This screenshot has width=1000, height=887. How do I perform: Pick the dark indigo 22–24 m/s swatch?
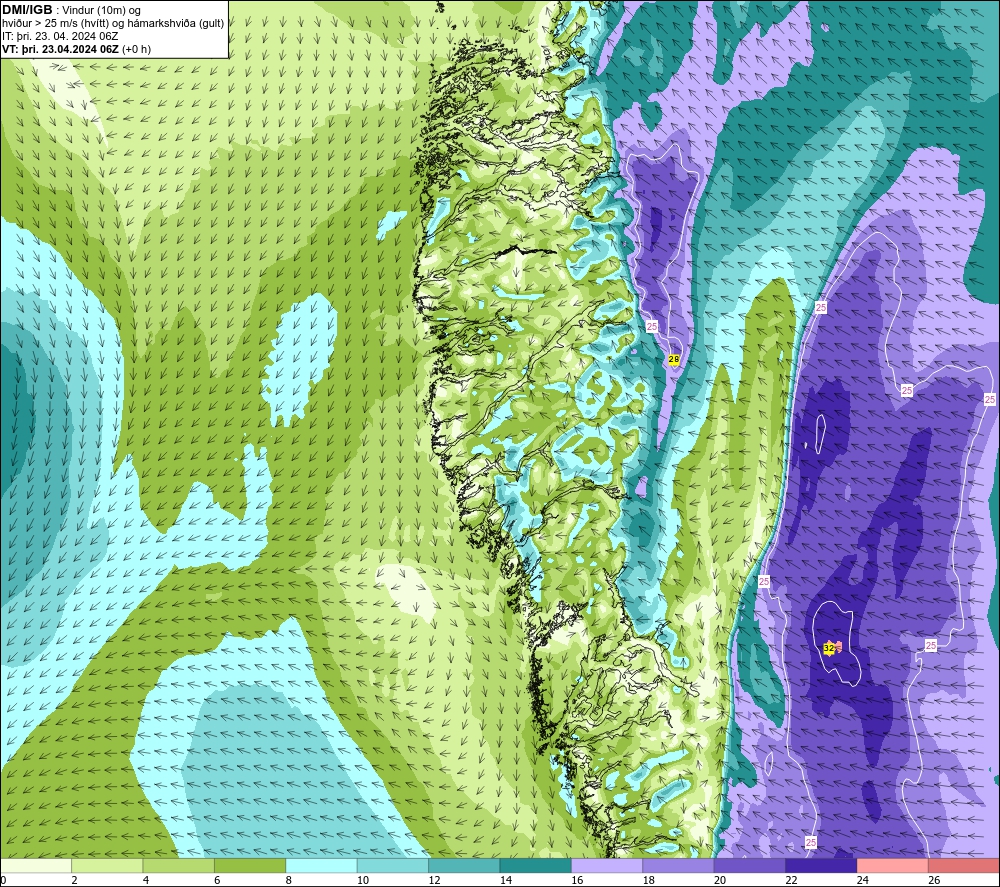pos(821,865)
